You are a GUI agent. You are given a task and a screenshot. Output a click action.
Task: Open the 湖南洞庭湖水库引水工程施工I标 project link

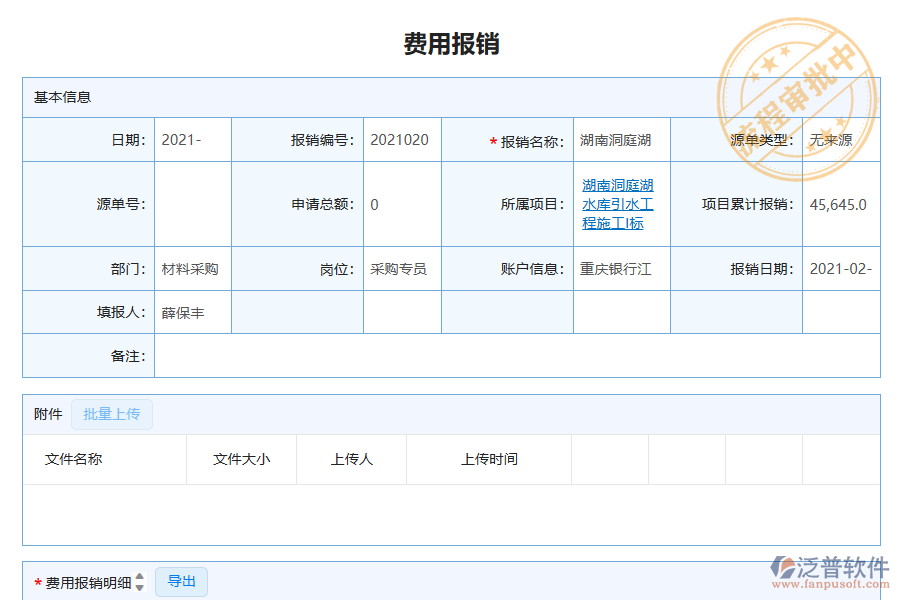(x=620, y=203)
